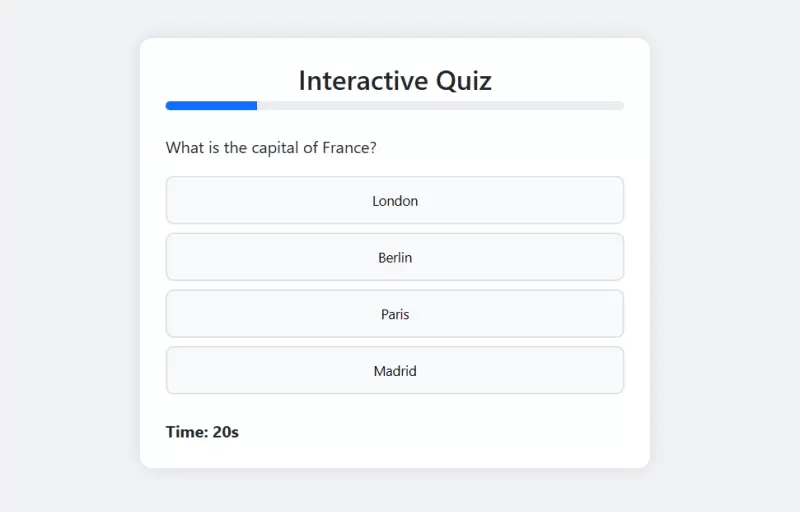The width and height of the screenshot is (800, 512).
Task: Click the word "What" starting the question
Action: 185,148
